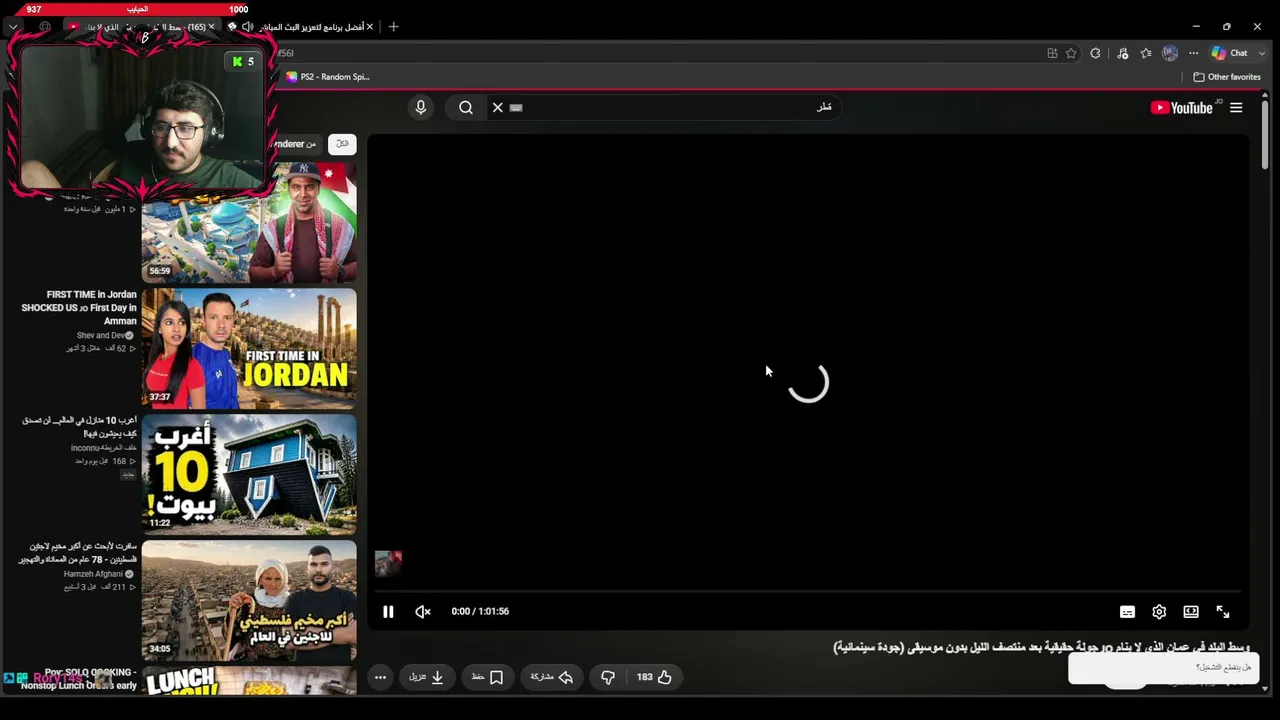The height and width of the screenshot is (720, 1280).
Task: Go to YouTube home via logo
Action: pyautogui.click(x=1182, y=108)
